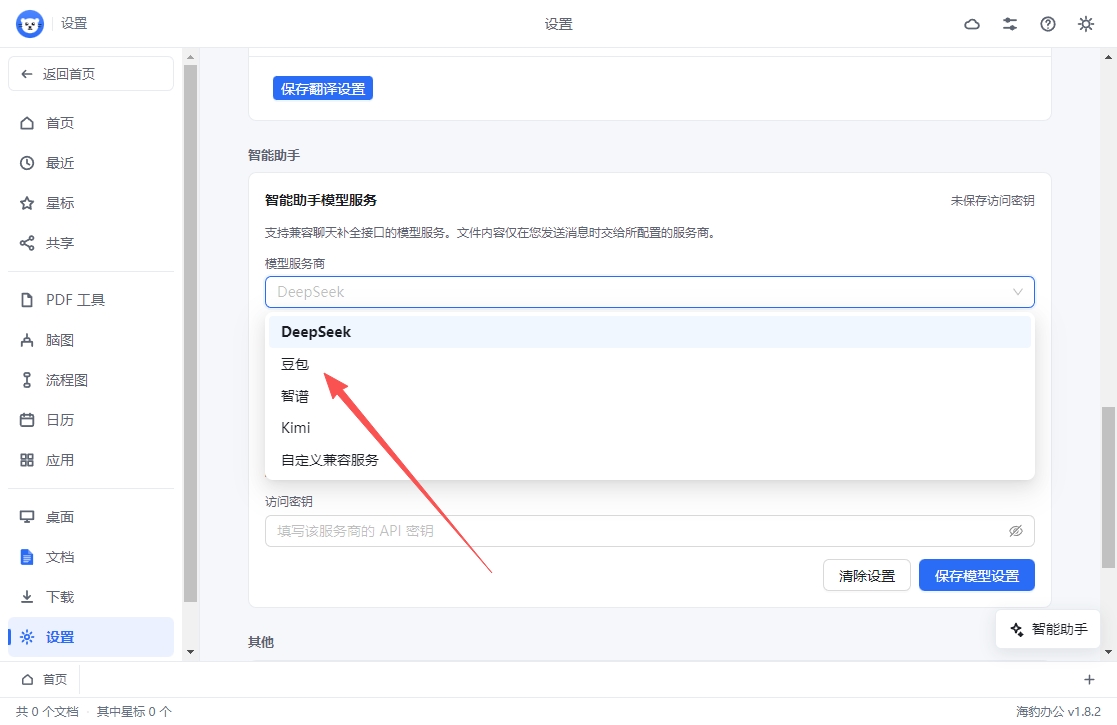
Task: Open the 首页 bottom tab
Action: pyautogui.click(x=44, y=679)
